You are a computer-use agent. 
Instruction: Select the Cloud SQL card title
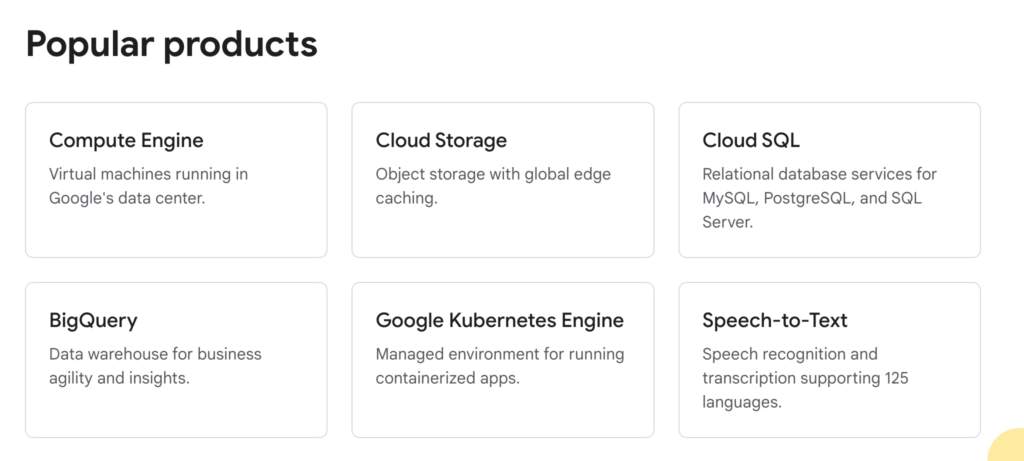[x=751, y=140]
